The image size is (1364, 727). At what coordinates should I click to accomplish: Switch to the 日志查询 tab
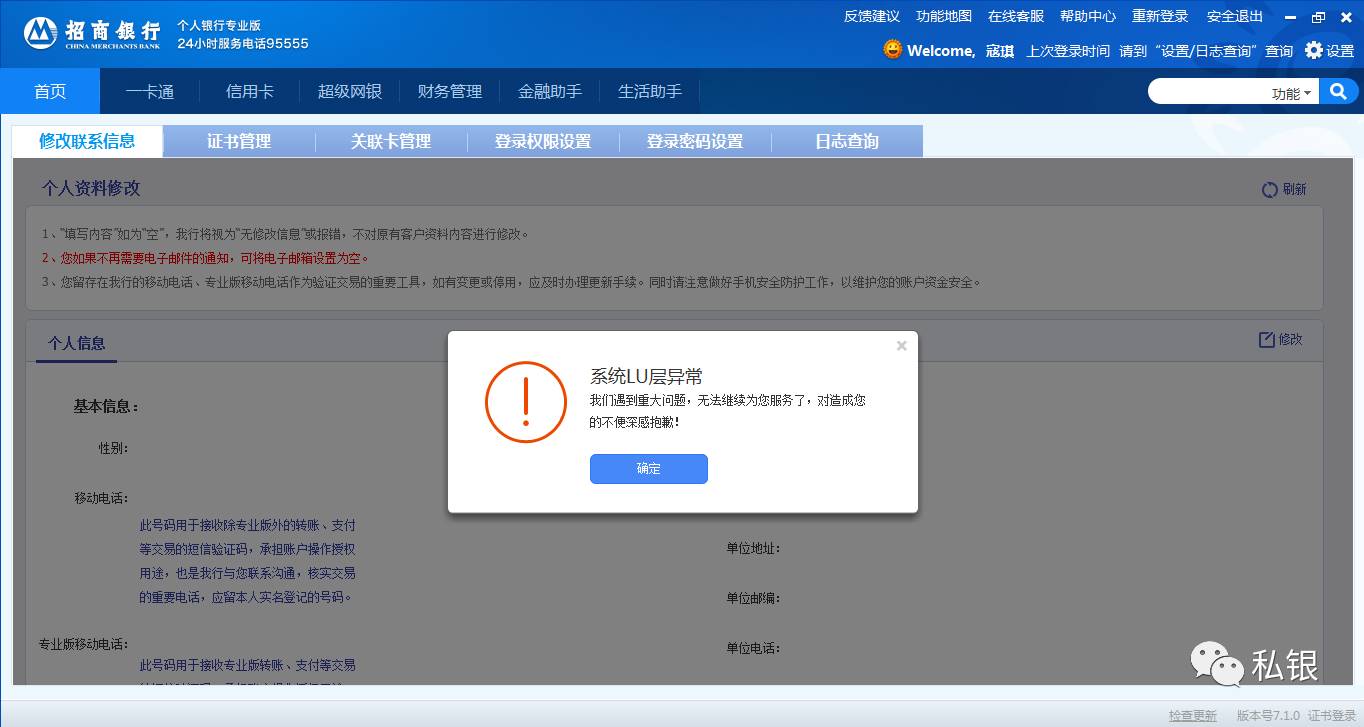coord(847,141)
